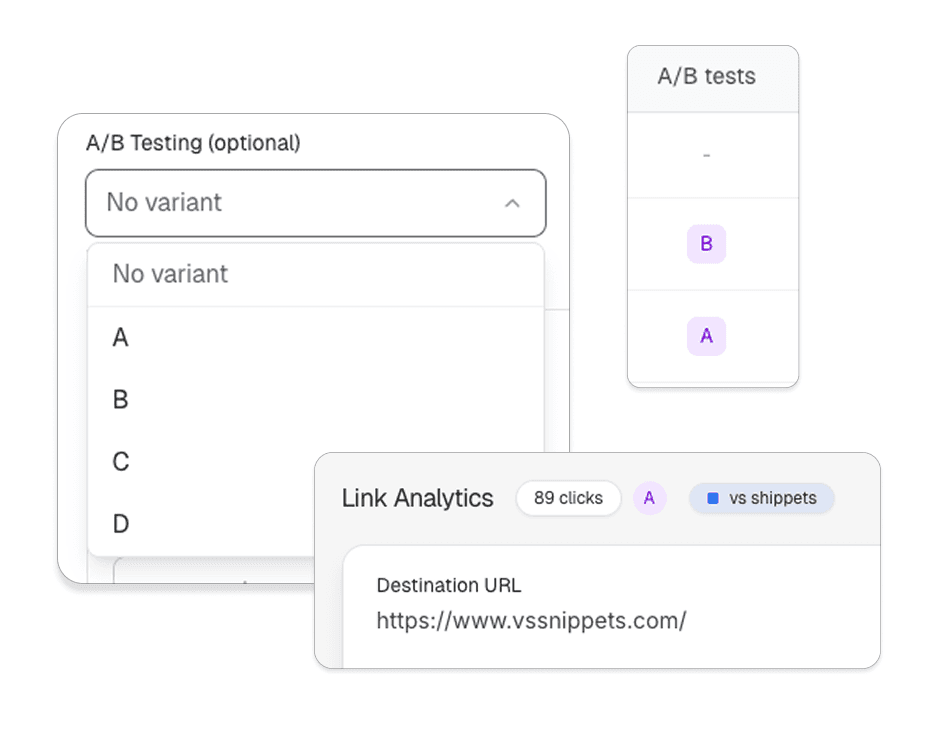Click the variant A badge beside Link Analytics
This screenshot has width=929, height=730.
click(x=650, y=498)
